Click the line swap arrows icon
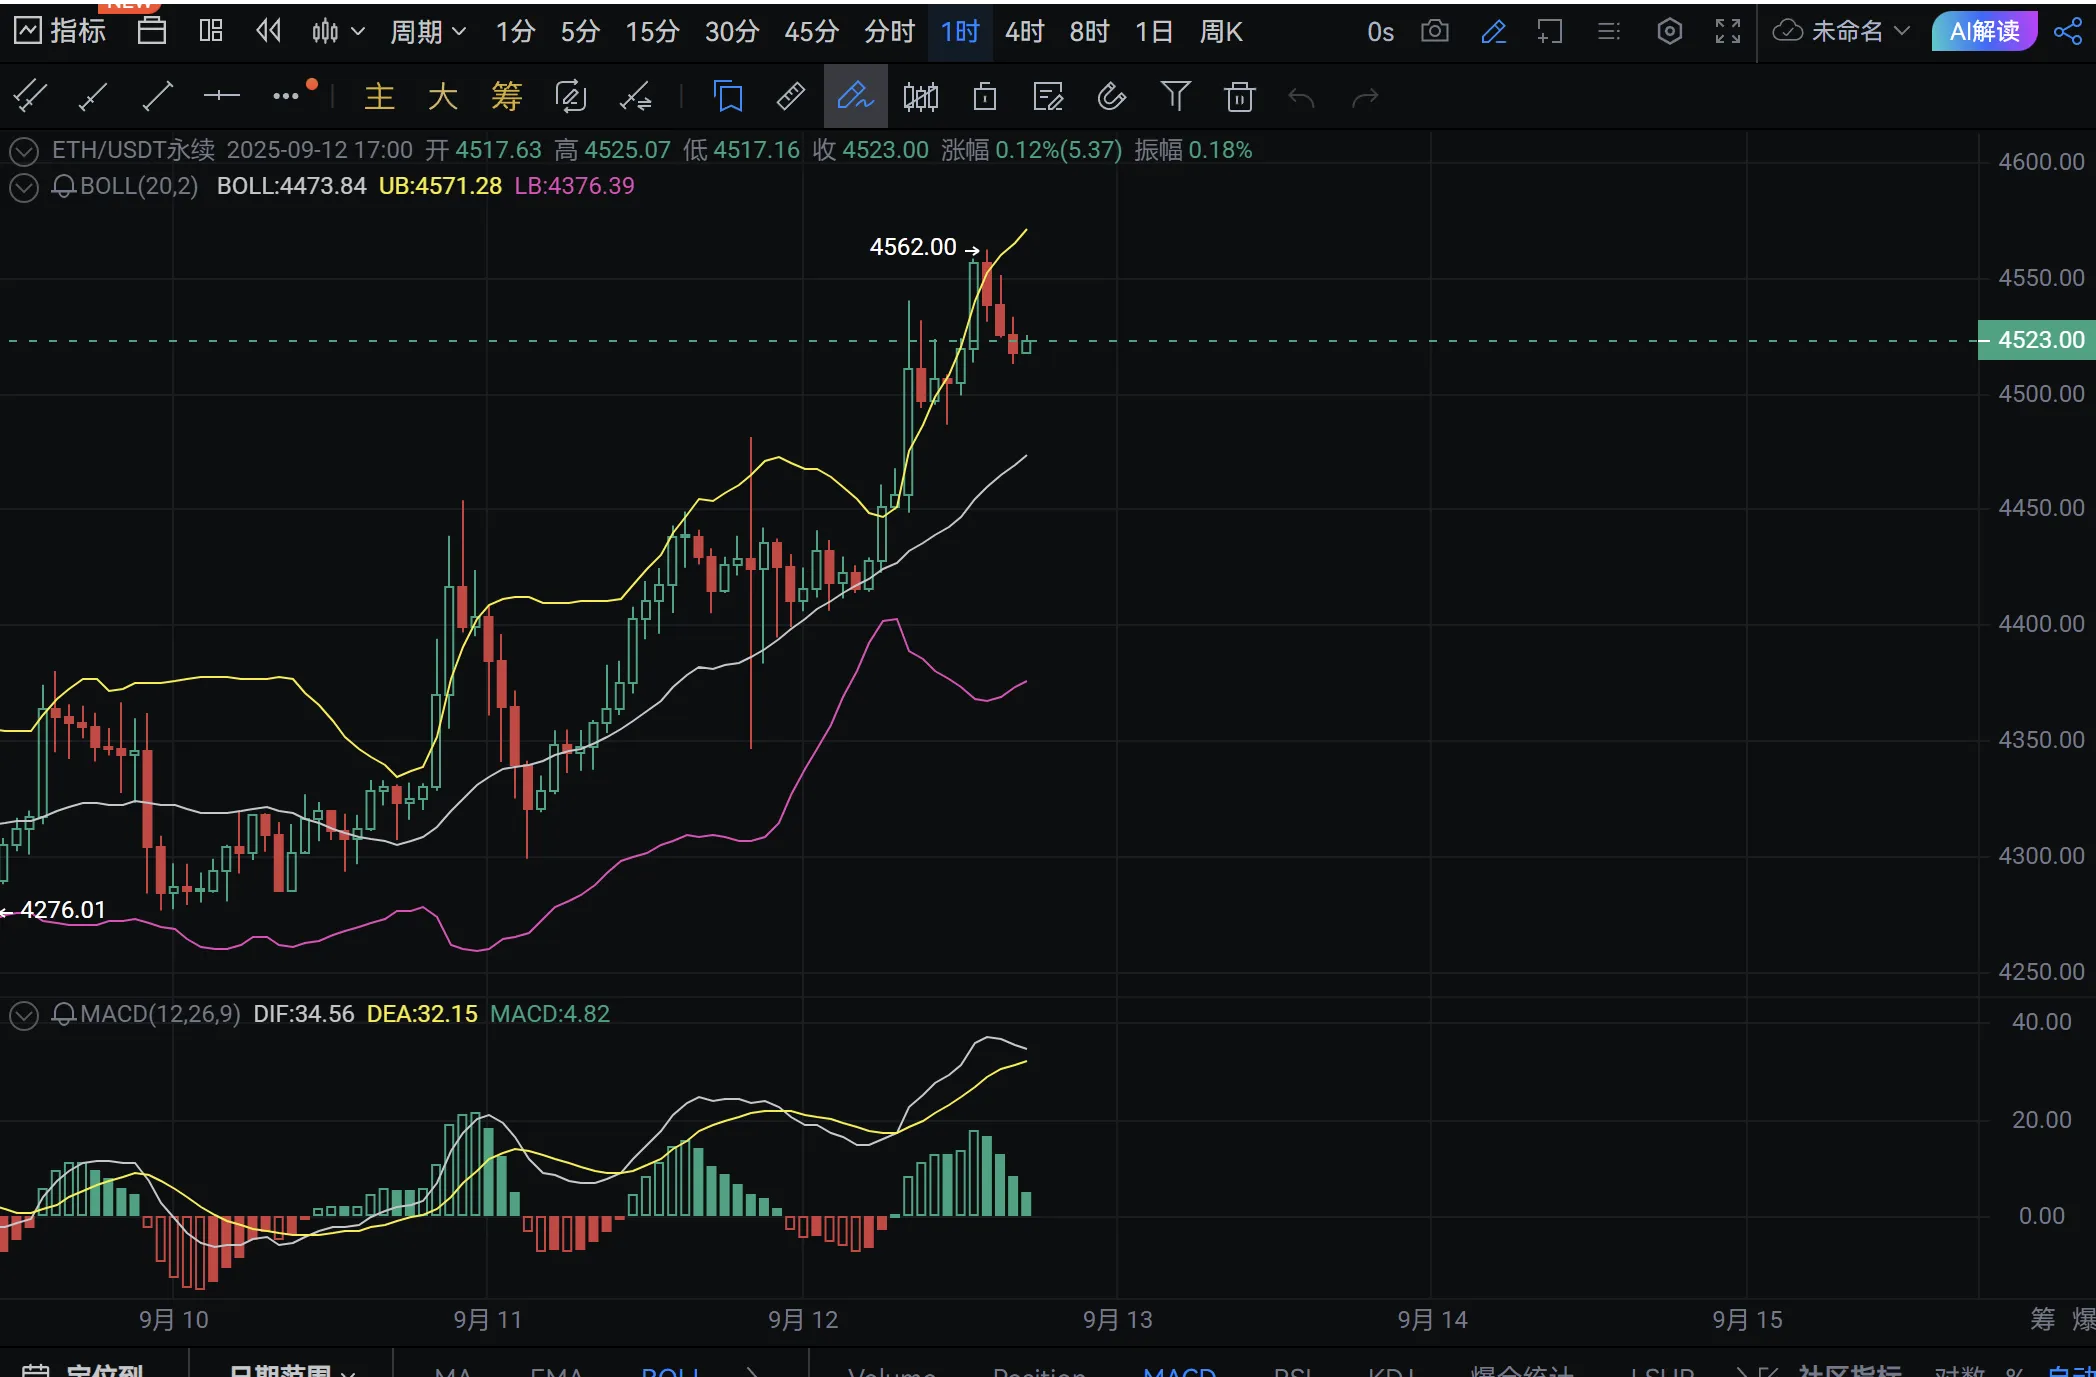Image resolution: width=2096 pixels, height=1377 pixels. [x=635, y=97]
